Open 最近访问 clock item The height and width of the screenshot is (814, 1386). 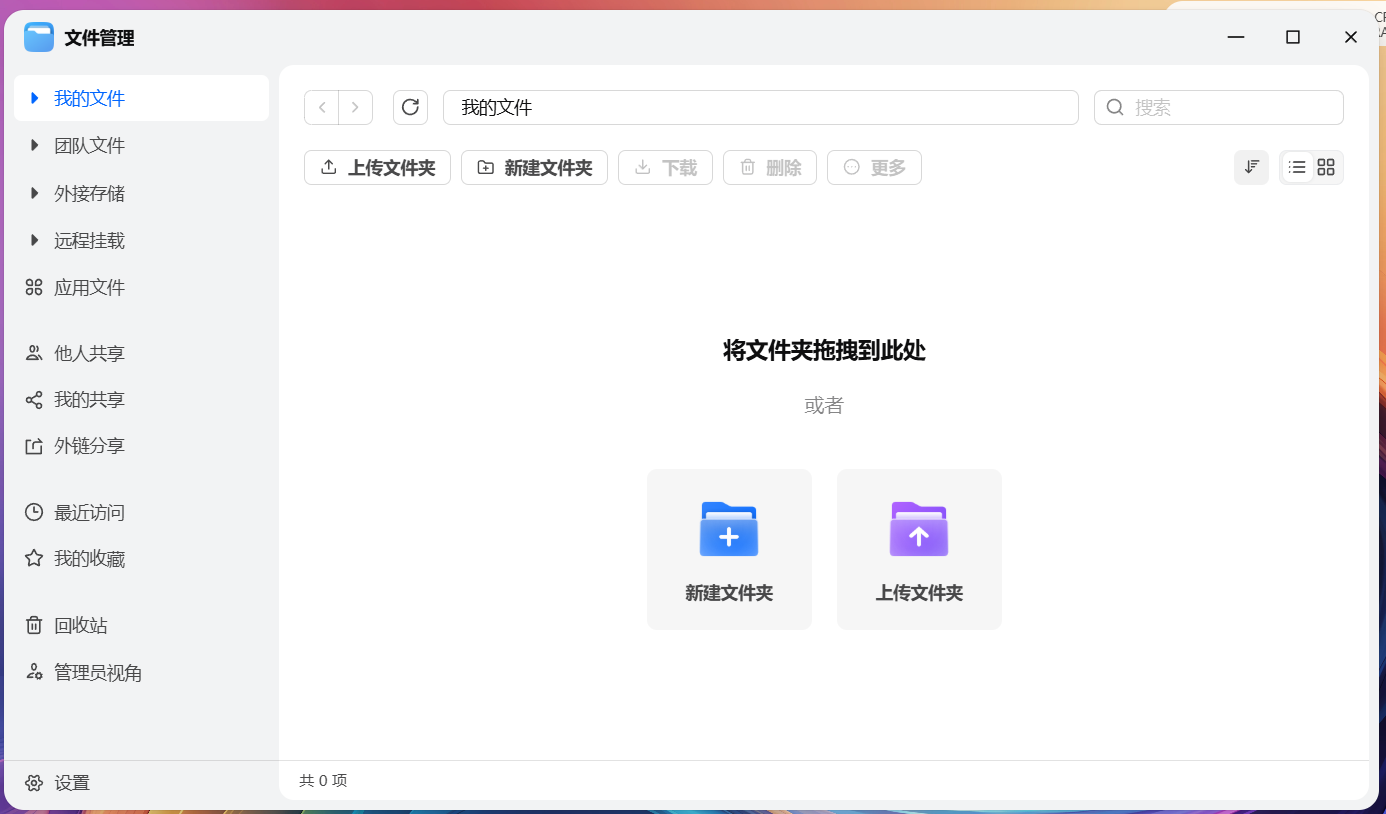89,513
